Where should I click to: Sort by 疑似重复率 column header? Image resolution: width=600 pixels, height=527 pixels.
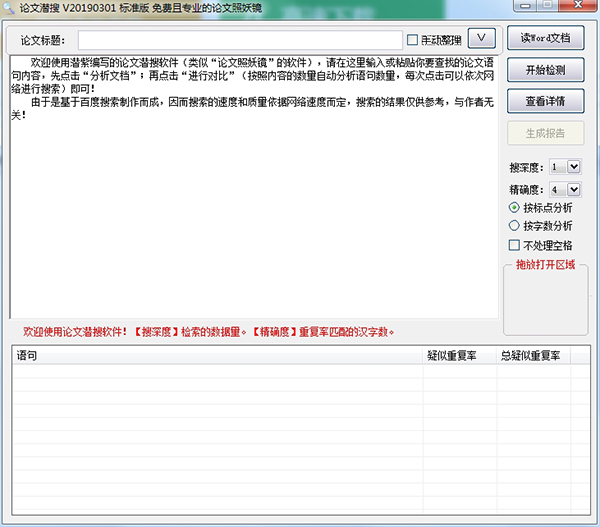coord(460,356)
